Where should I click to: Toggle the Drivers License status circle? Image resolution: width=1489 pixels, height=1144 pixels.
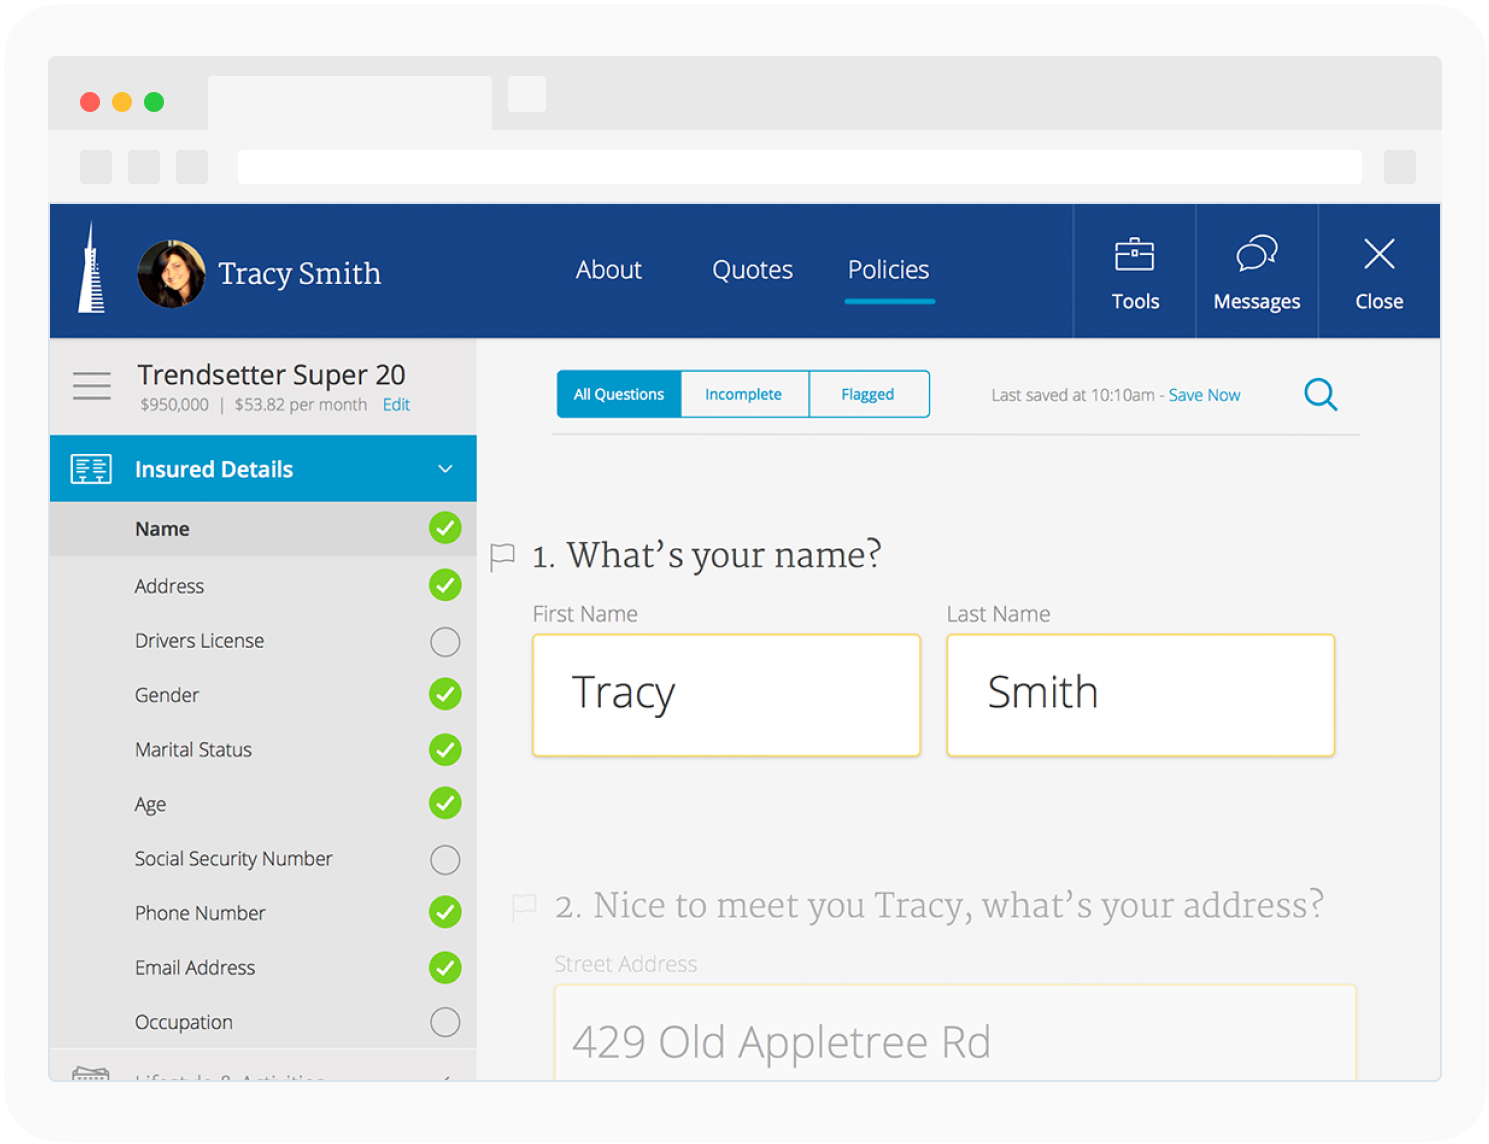click(445, 642)
